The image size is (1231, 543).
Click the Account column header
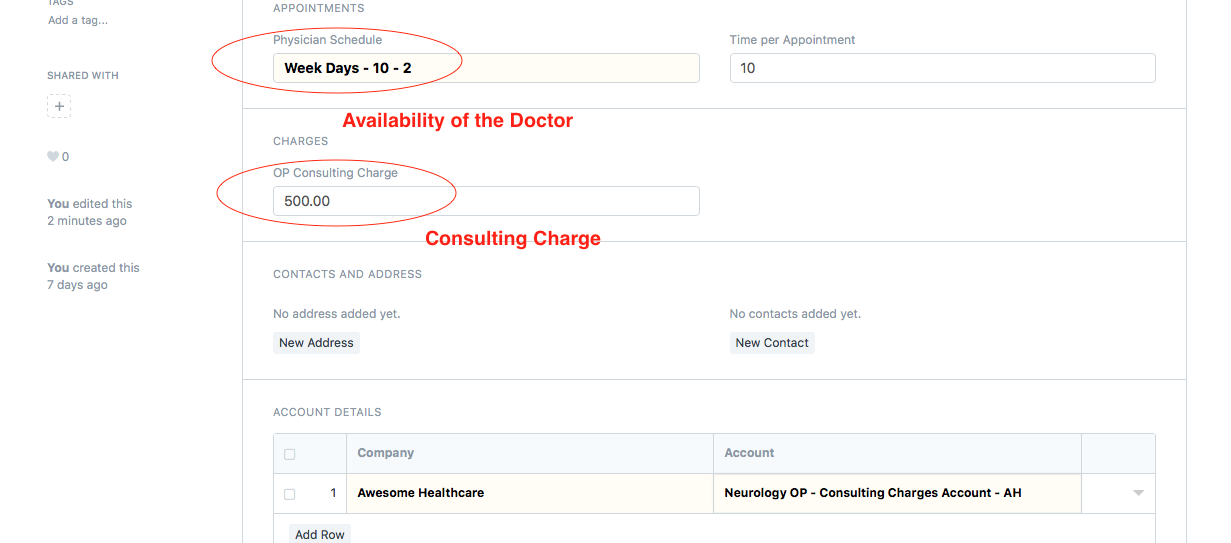[x=749, y=453]
